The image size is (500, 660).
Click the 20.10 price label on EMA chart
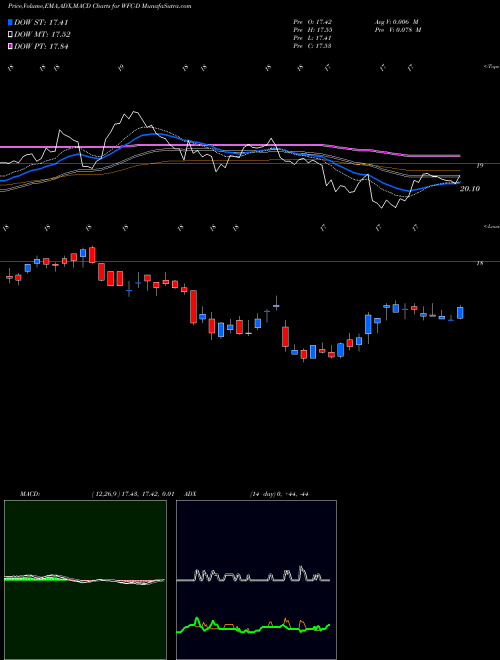(470, 189)
